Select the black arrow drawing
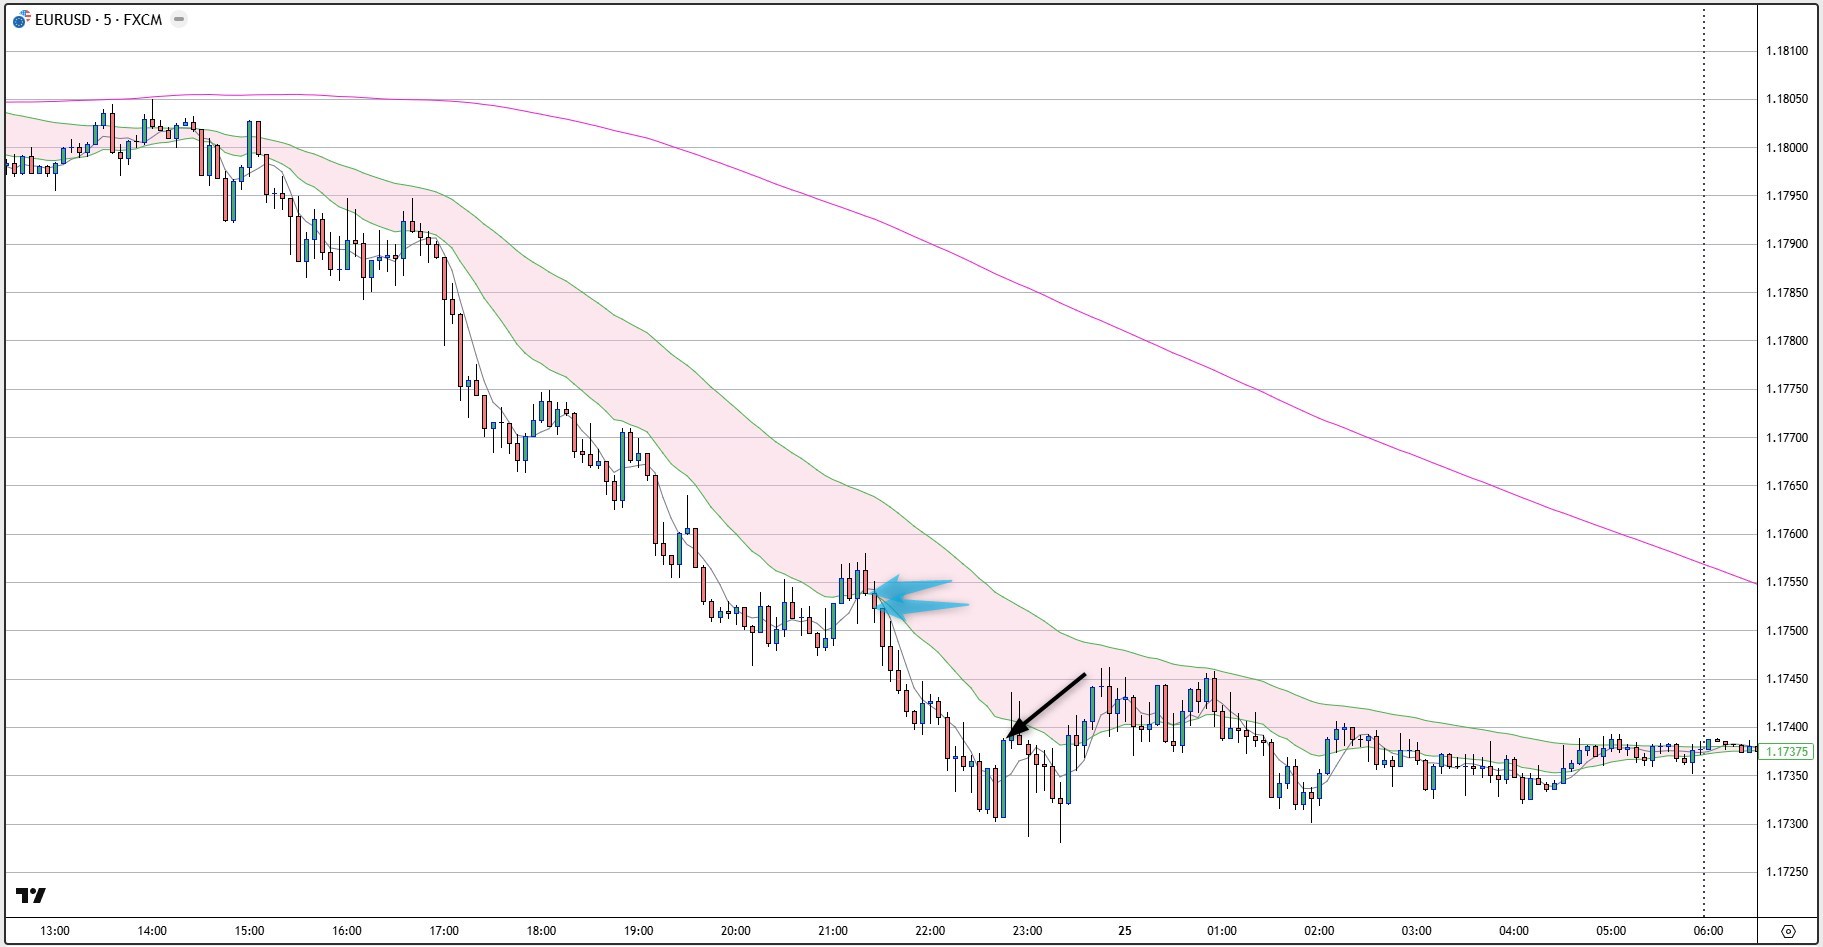This screenshot has height=947, width=1823. 1048,705
